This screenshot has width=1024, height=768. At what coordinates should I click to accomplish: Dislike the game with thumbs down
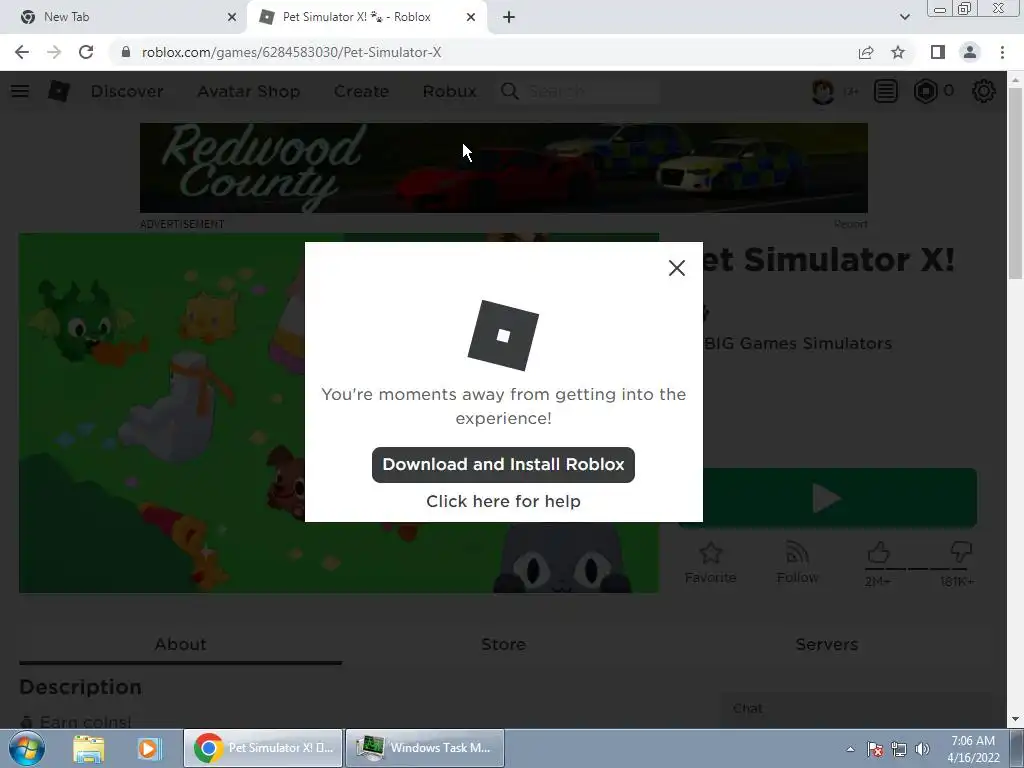[x=961, y=552]
